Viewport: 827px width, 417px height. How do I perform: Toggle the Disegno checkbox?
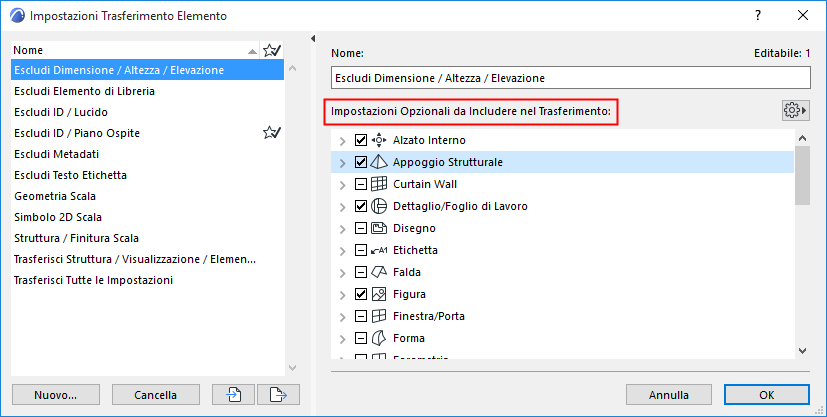[x=361, y=228]
